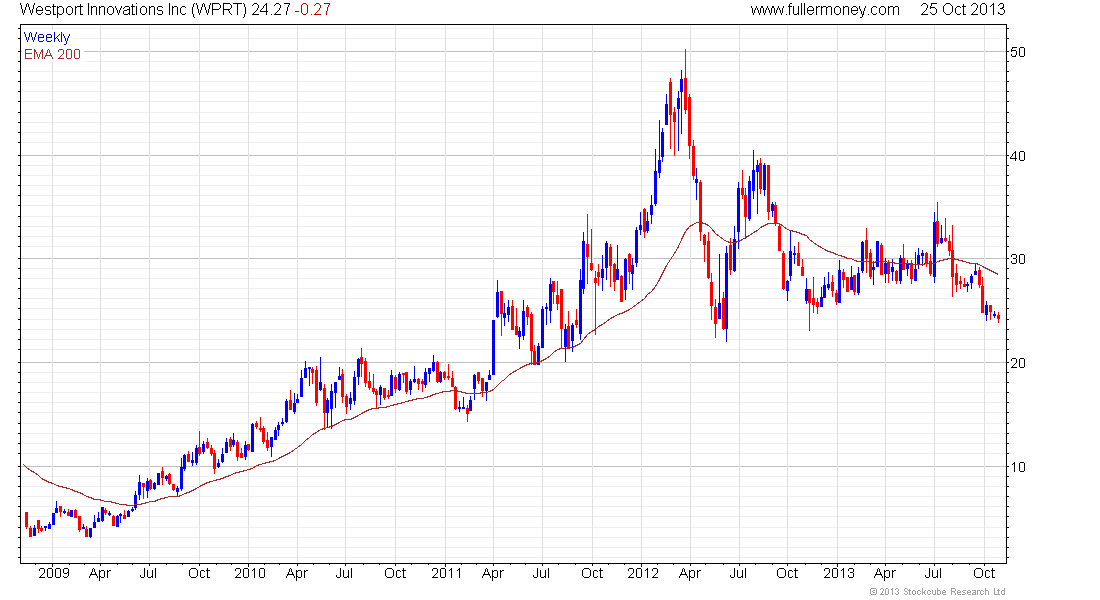Click the x-axis label 2012
This screenshot has height=600, width=1100.
[643, 573]
